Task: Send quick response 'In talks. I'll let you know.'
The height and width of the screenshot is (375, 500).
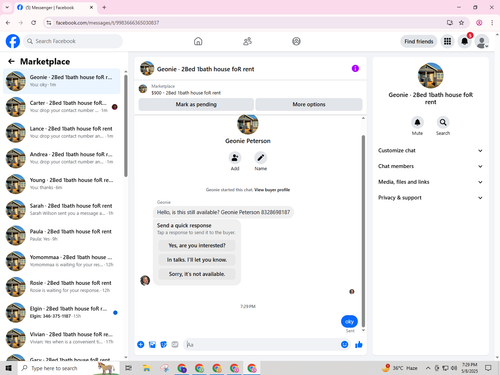Action: [197, 260]
